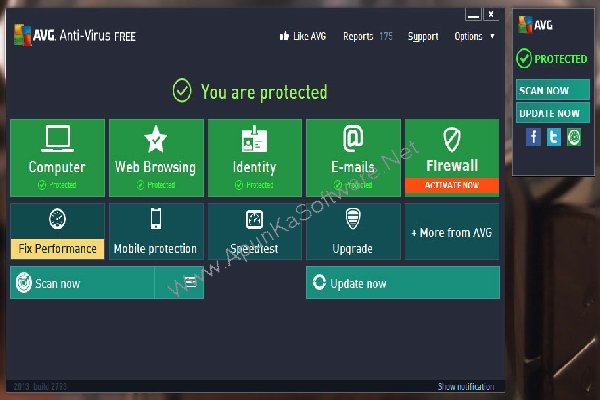
Task: Click the More from AVG tile
Action: pyautogui.click(x=452, y=232)
